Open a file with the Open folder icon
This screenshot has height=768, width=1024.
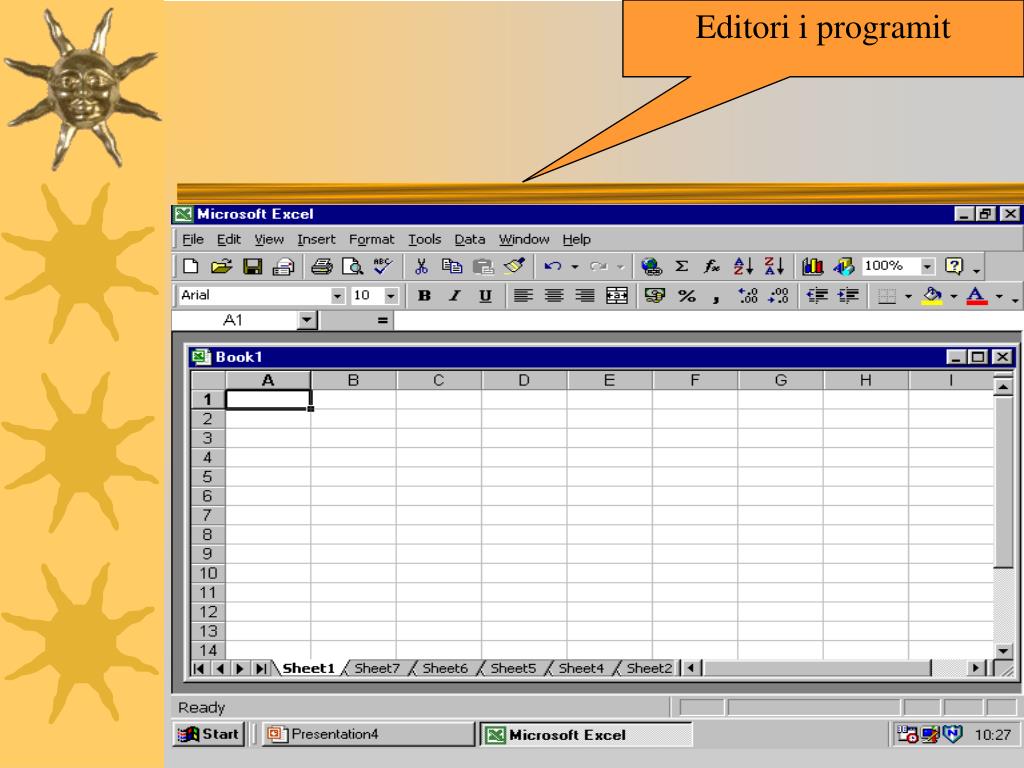pyautogui.click(x=221, y=266)
